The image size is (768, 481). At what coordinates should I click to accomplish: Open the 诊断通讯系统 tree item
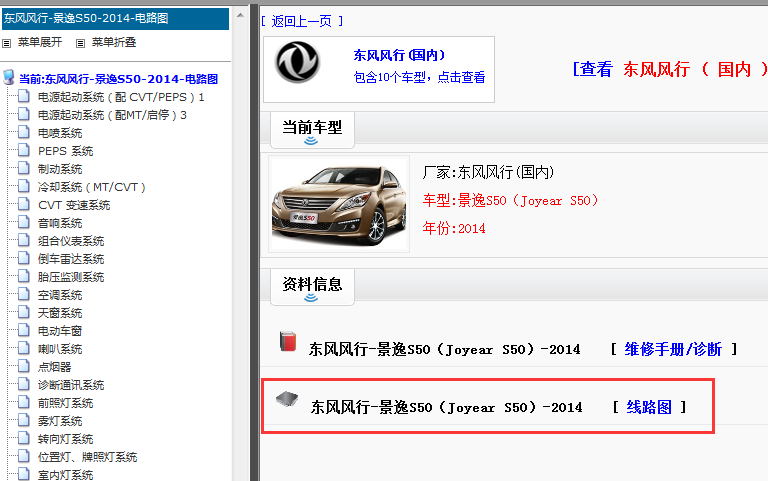click(x=71, y=385)
